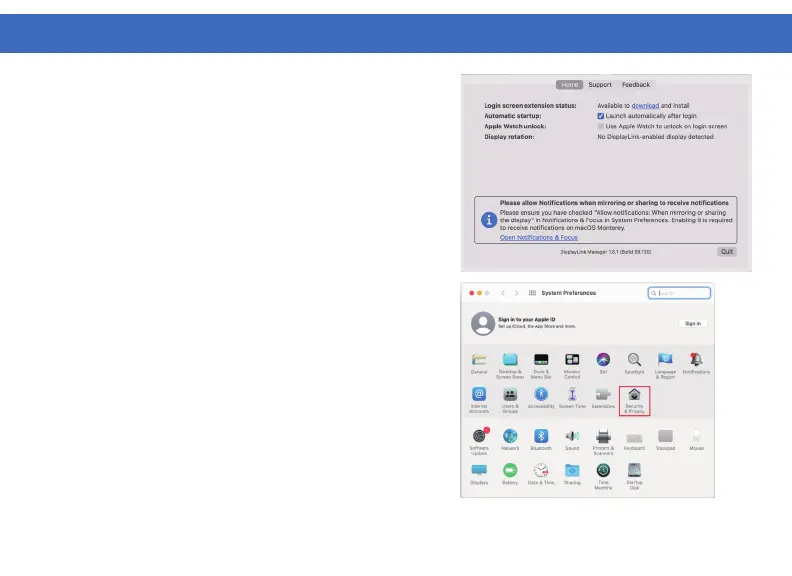This screenshot has width=792, height=576.
Task: Open Time Machine preferences
Action: click(603, 471)
